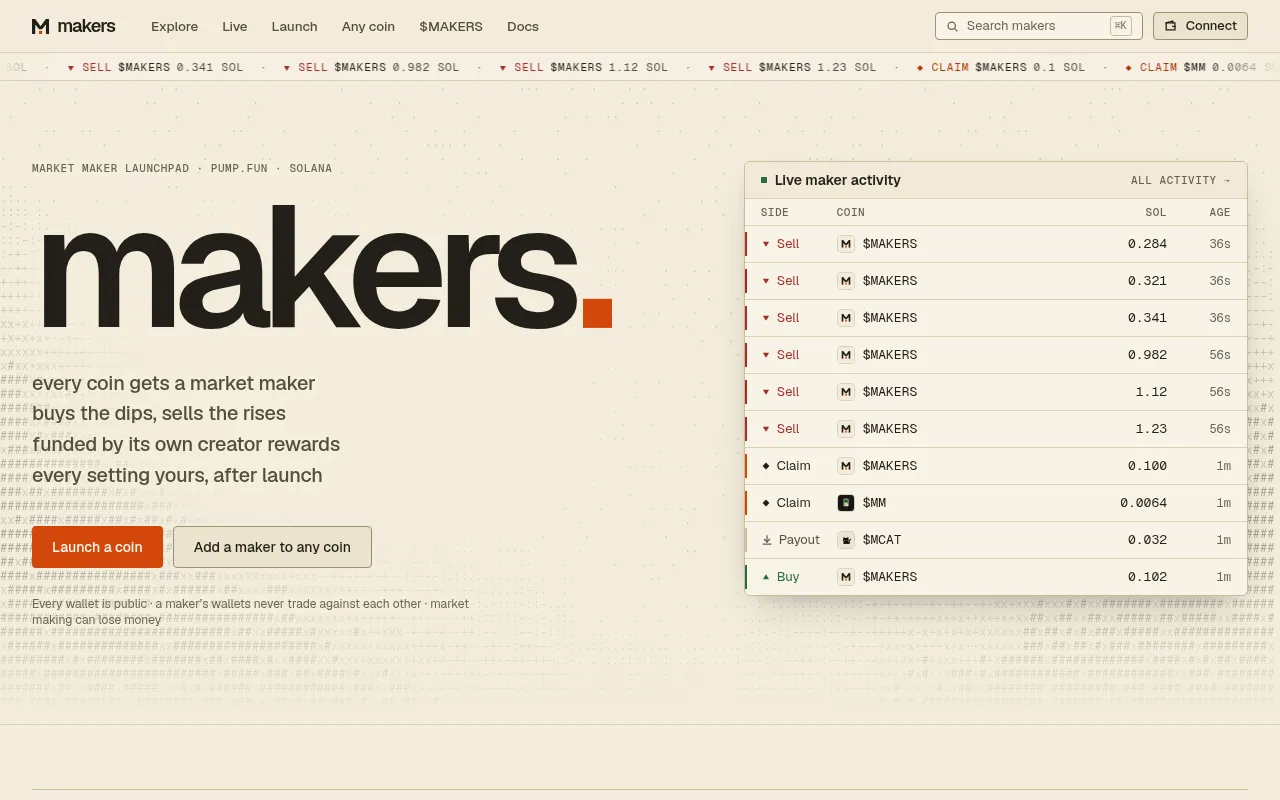Click ticker item SELL $MAKERS 0.341 SOL

155,67
